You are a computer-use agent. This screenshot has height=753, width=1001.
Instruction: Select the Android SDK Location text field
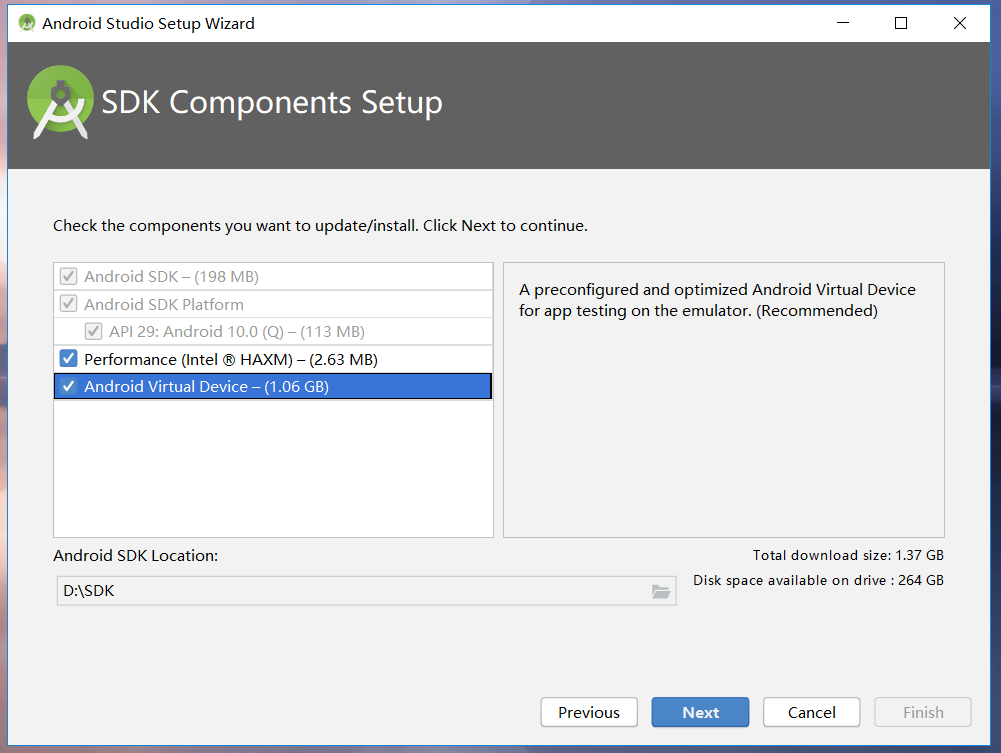300,591
